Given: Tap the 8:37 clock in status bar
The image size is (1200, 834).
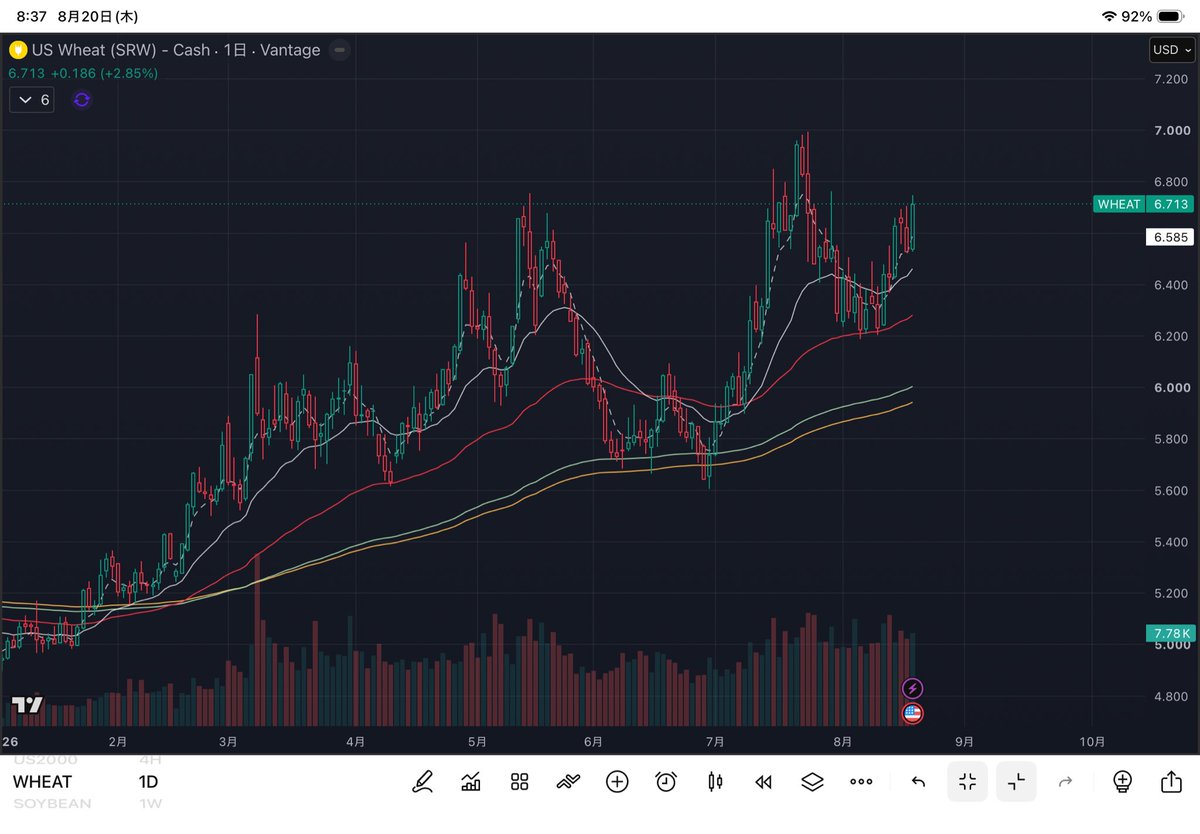Looking at the screenshot, I should [x=31, y=17].
